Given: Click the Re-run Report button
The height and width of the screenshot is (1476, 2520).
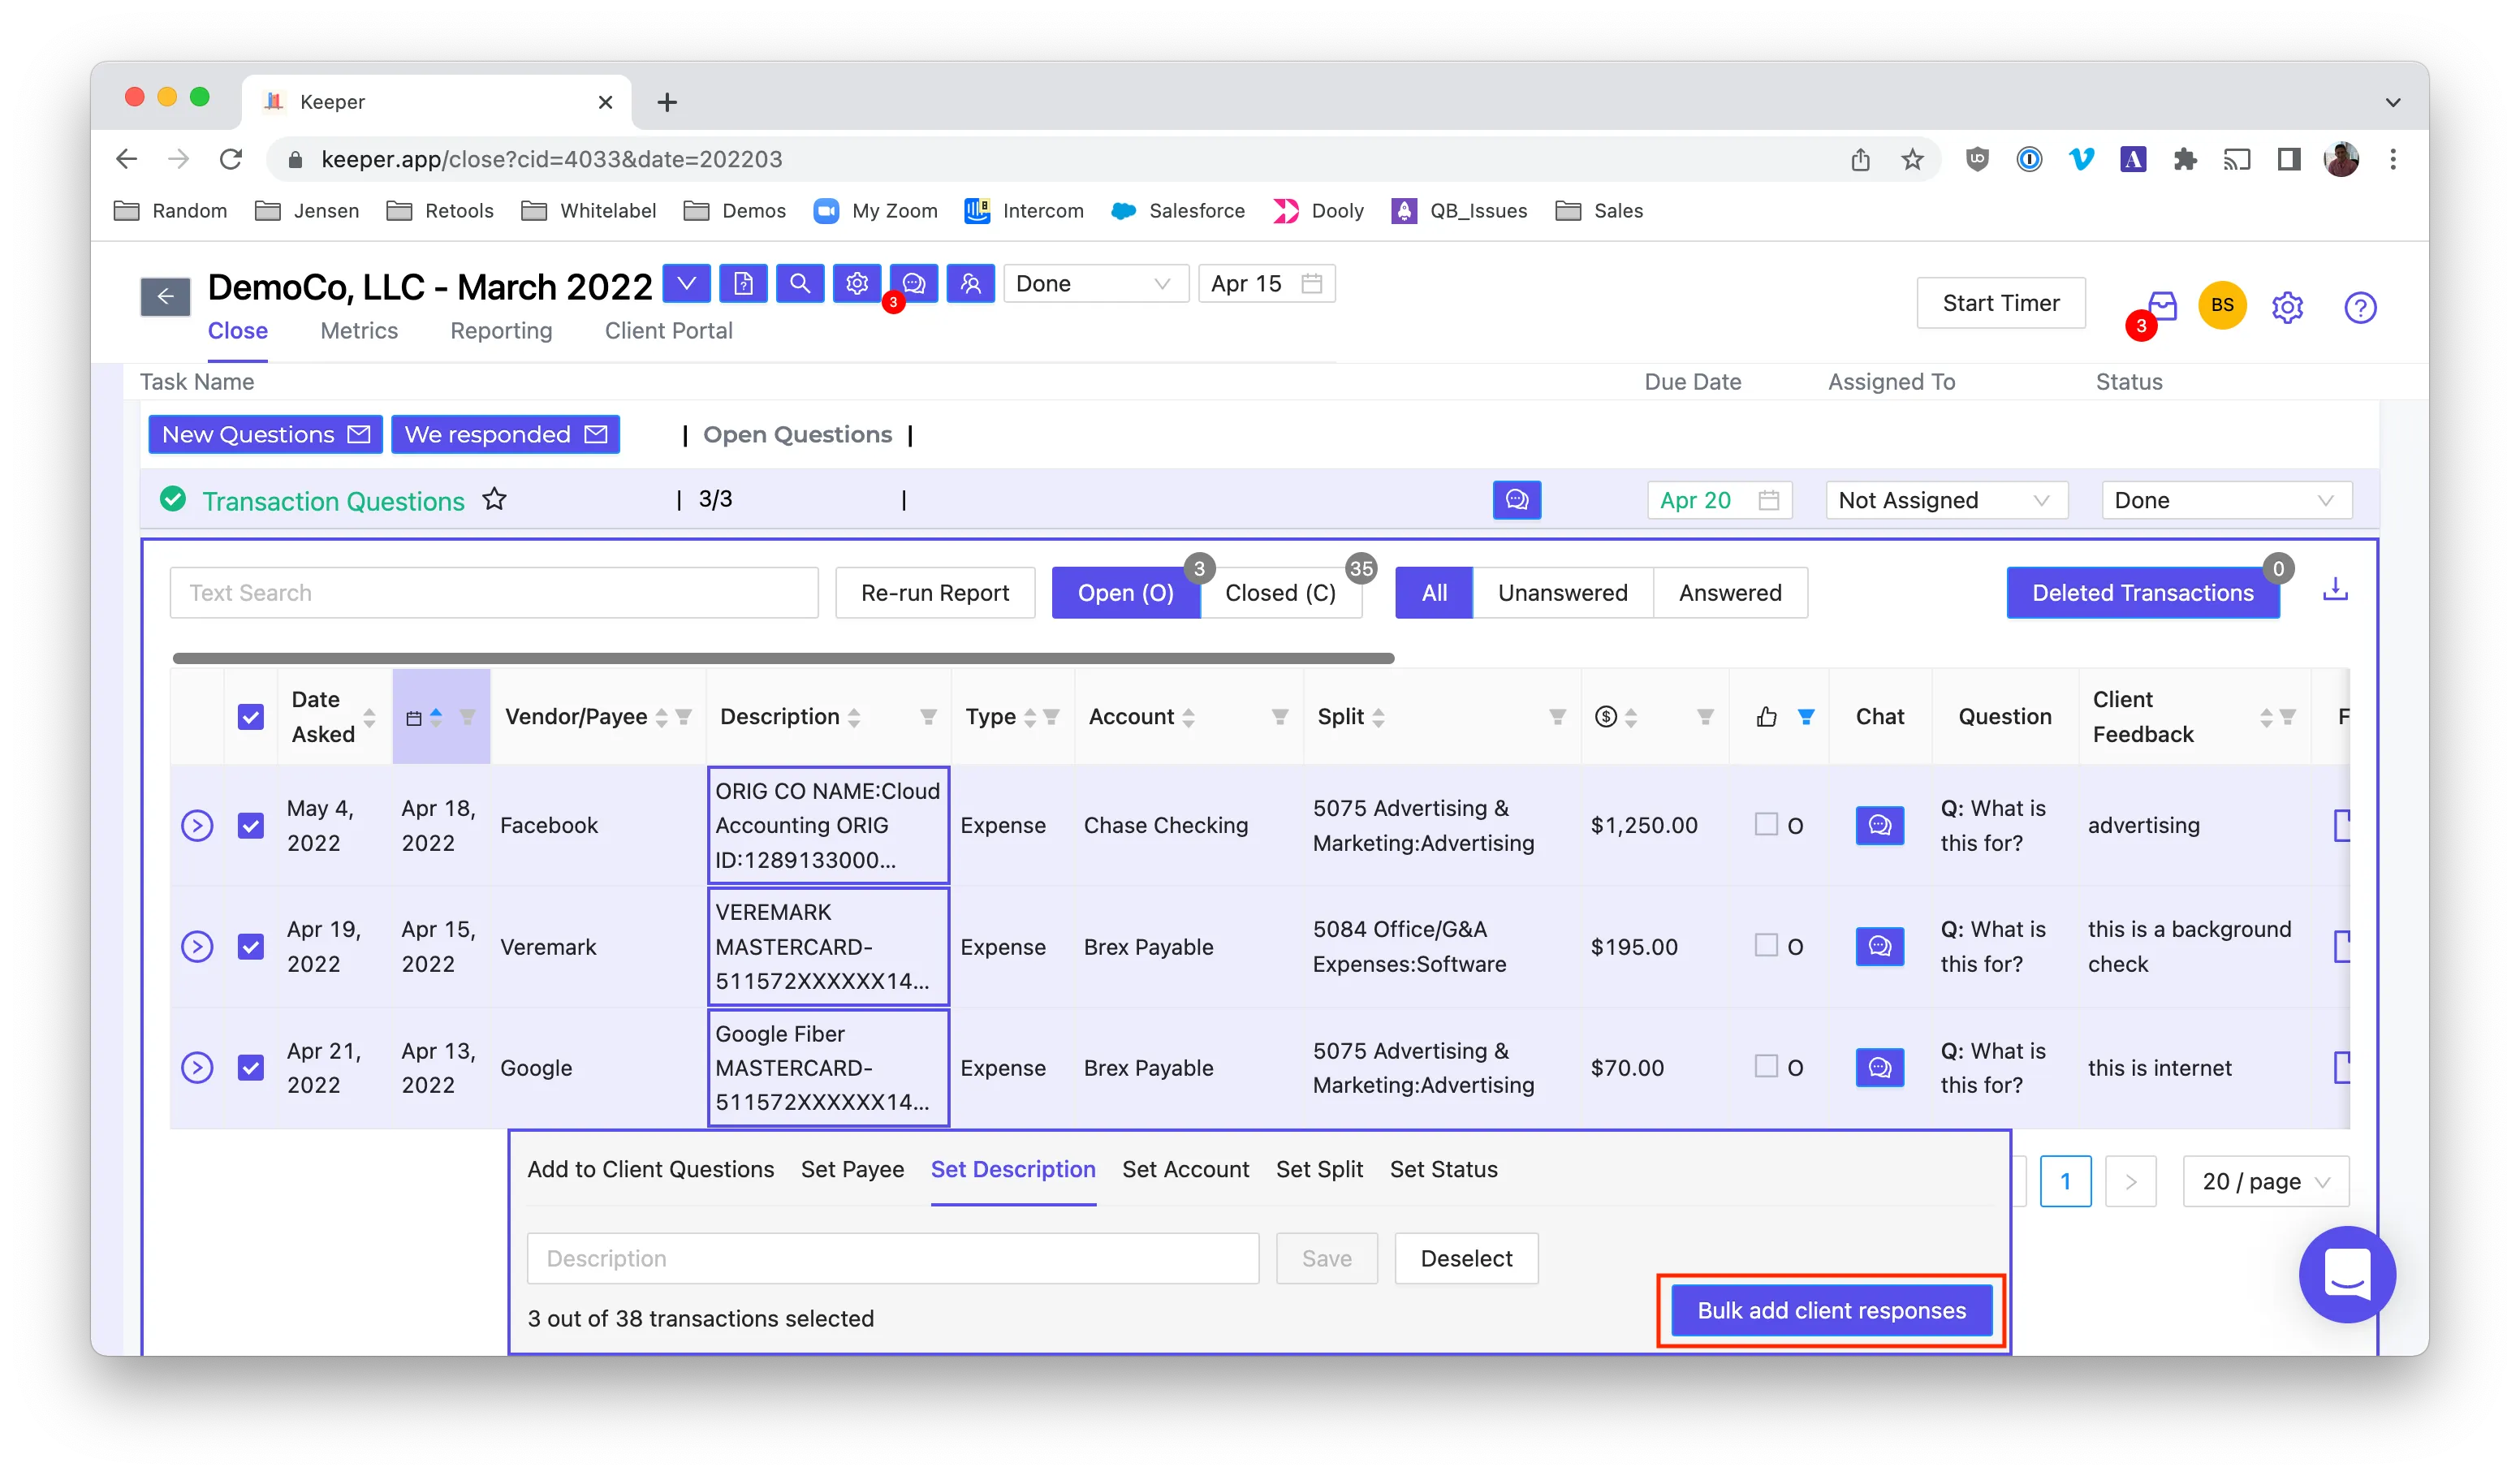Looking at the screenshot, I should point(935,593).
